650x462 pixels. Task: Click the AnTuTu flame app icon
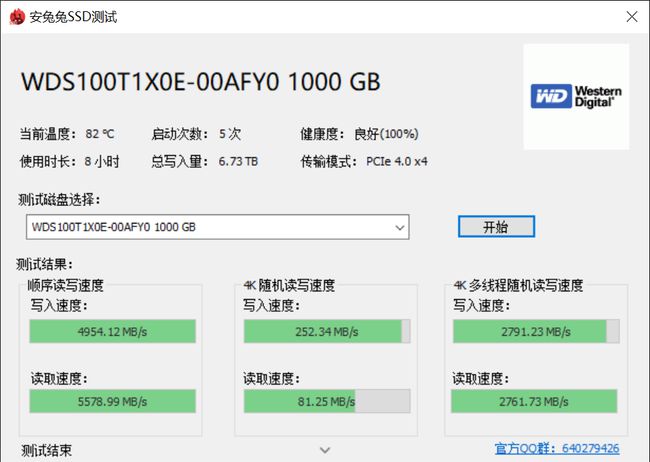[x=17, y=17]
